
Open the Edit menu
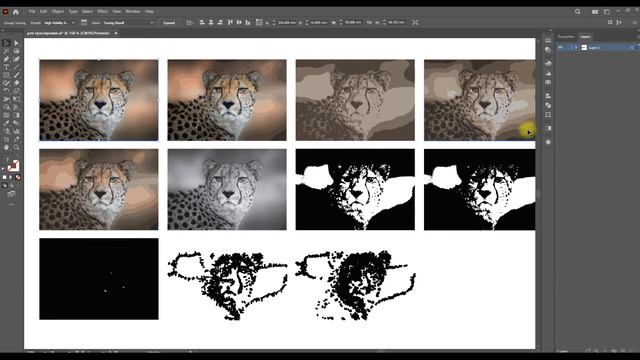tap(43, 11)
